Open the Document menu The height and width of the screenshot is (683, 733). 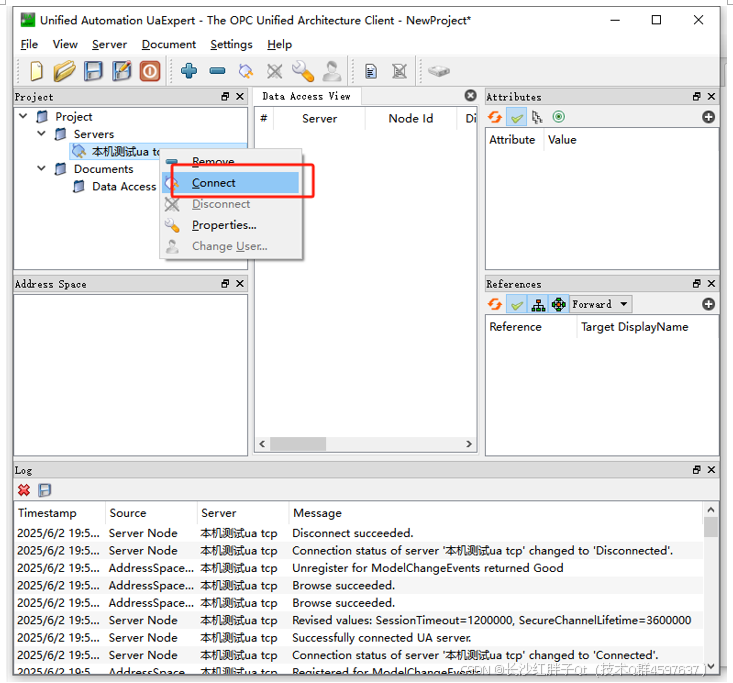(x=169, y=44)
